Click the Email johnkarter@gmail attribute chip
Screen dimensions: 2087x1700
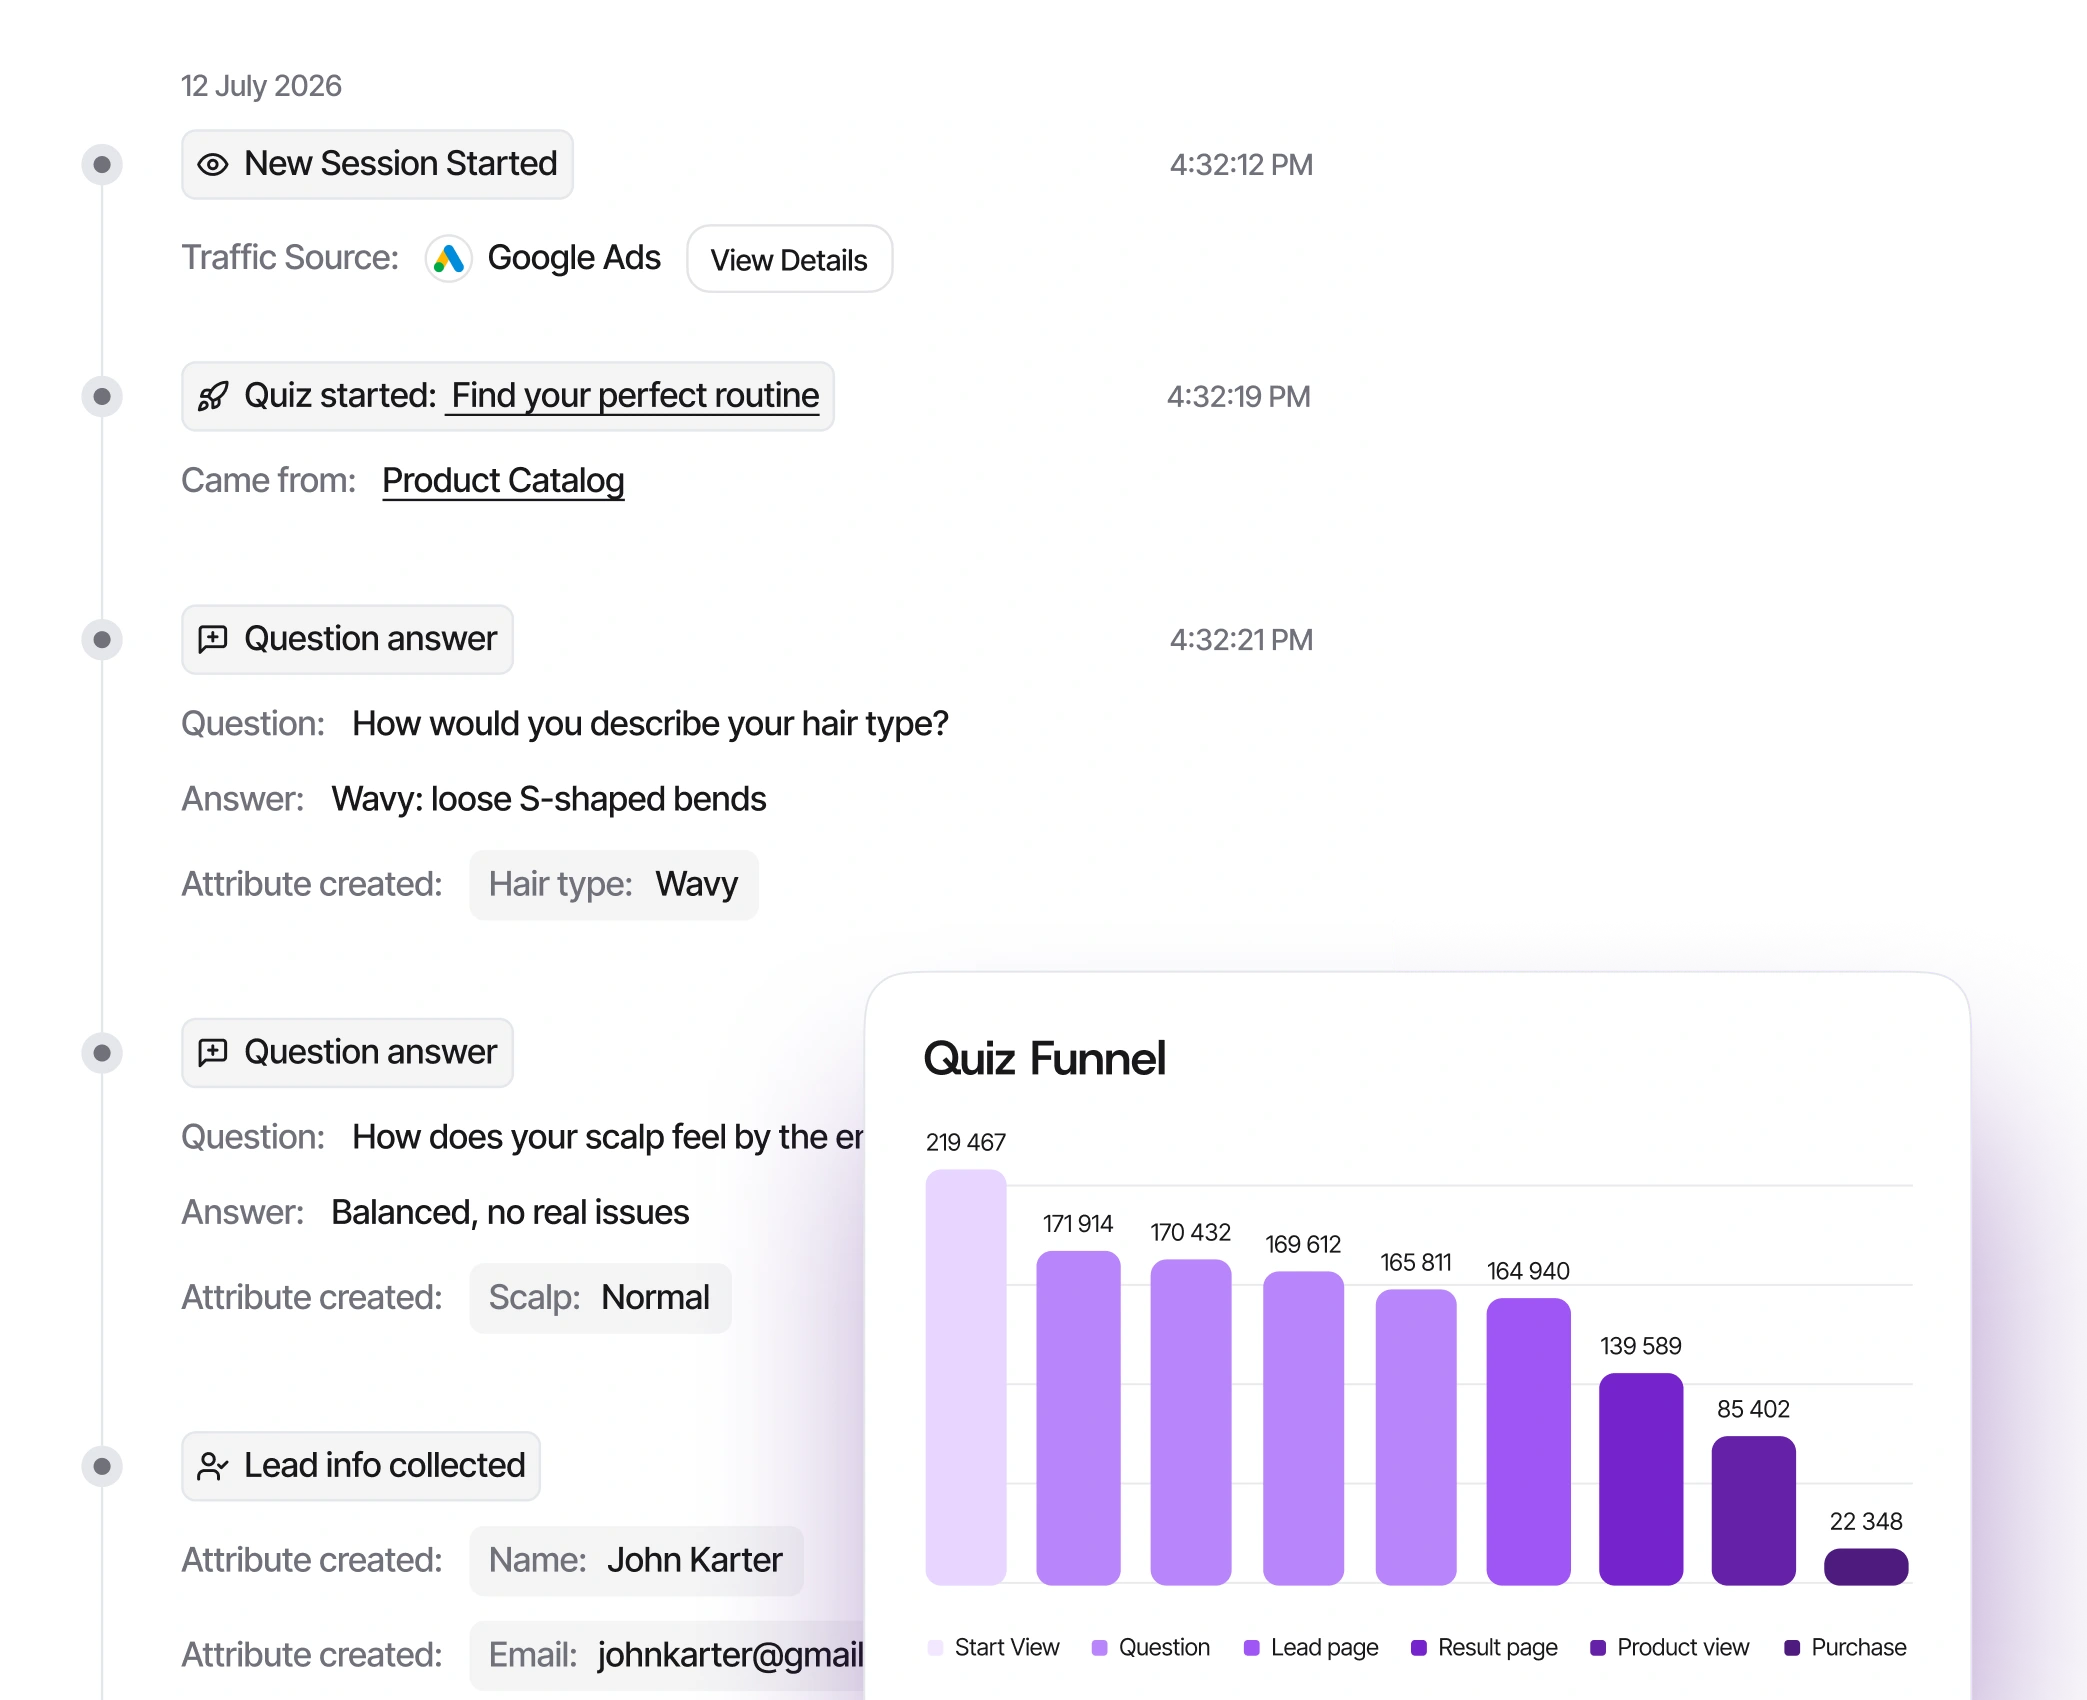click(x=667, y=1655)
